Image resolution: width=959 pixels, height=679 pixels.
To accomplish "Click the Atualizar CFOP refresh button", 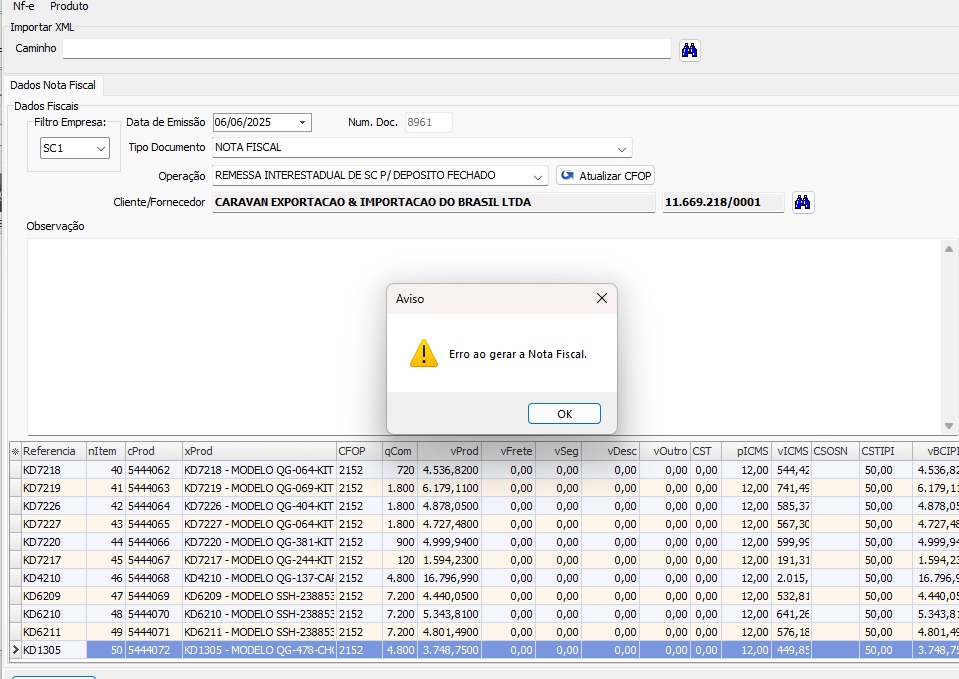I will click(x=605, y=176).
